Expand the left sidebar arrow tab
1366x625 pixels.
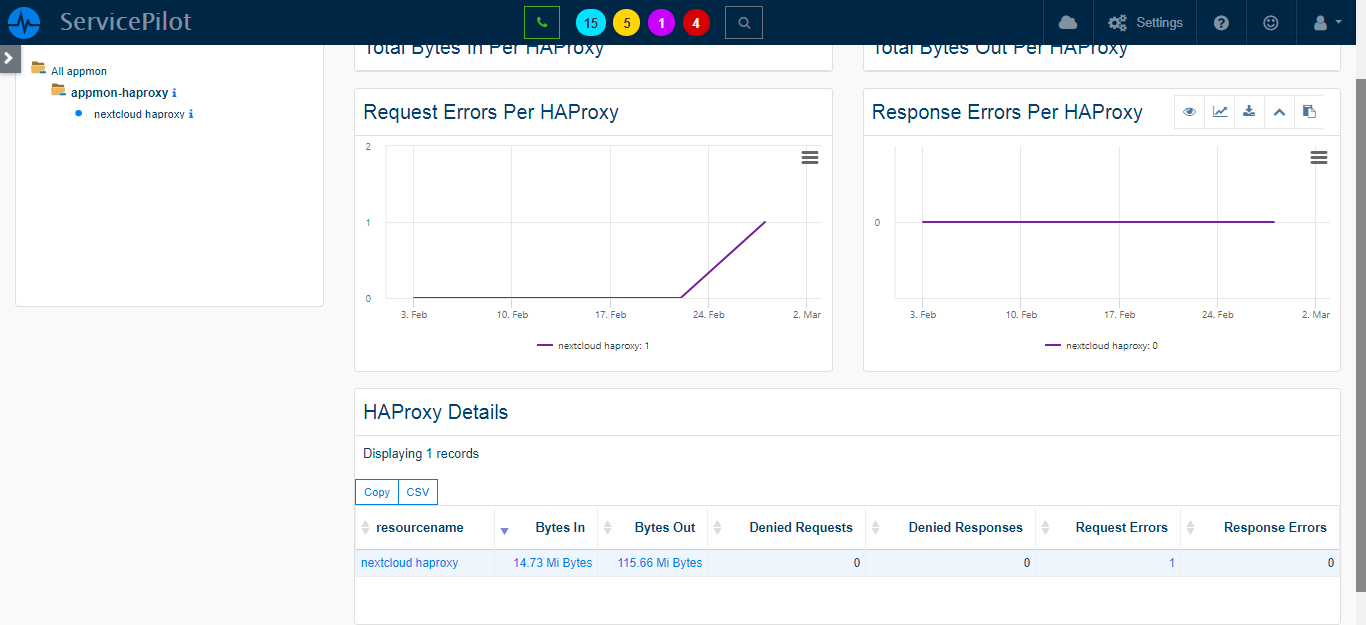click(9, 58)
